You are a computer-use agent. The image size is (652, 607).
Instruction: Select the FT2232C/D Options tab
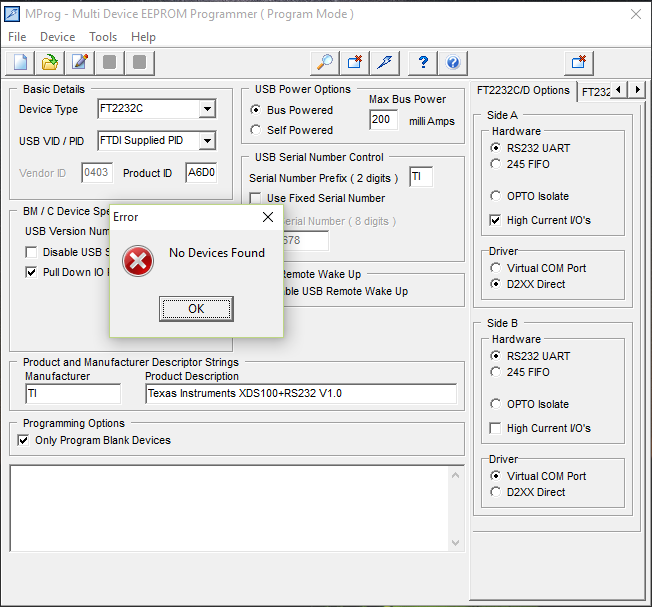point(523,90)
